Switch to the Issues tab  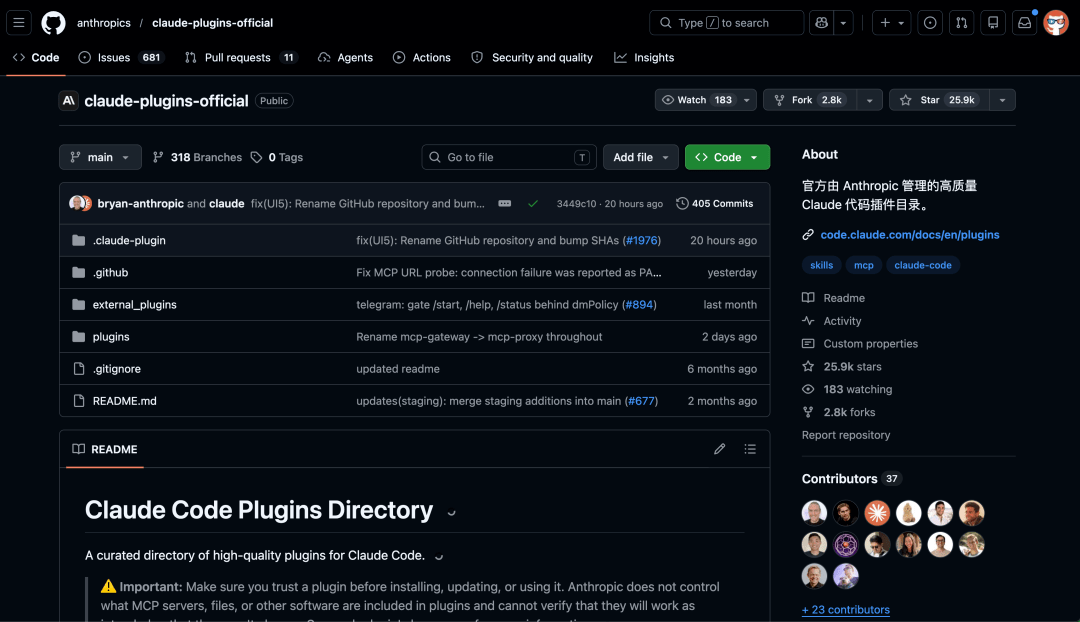click(122, 58)
